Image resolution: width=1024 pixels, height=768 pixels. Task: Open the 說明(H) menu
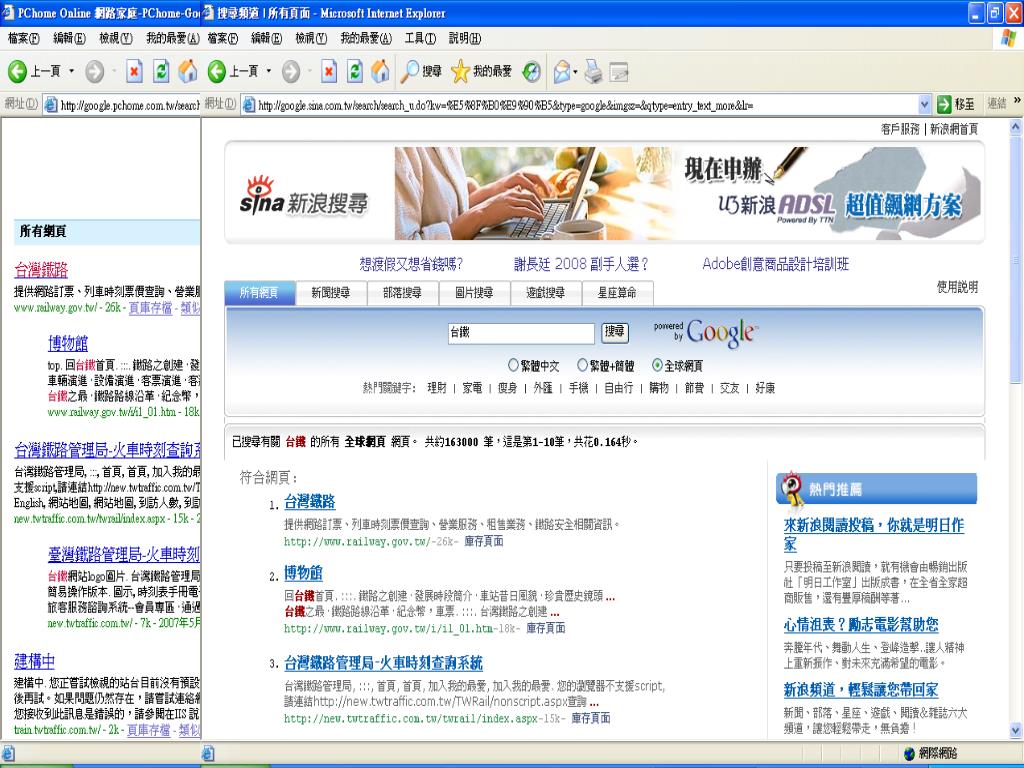click(x=464, y=39)
